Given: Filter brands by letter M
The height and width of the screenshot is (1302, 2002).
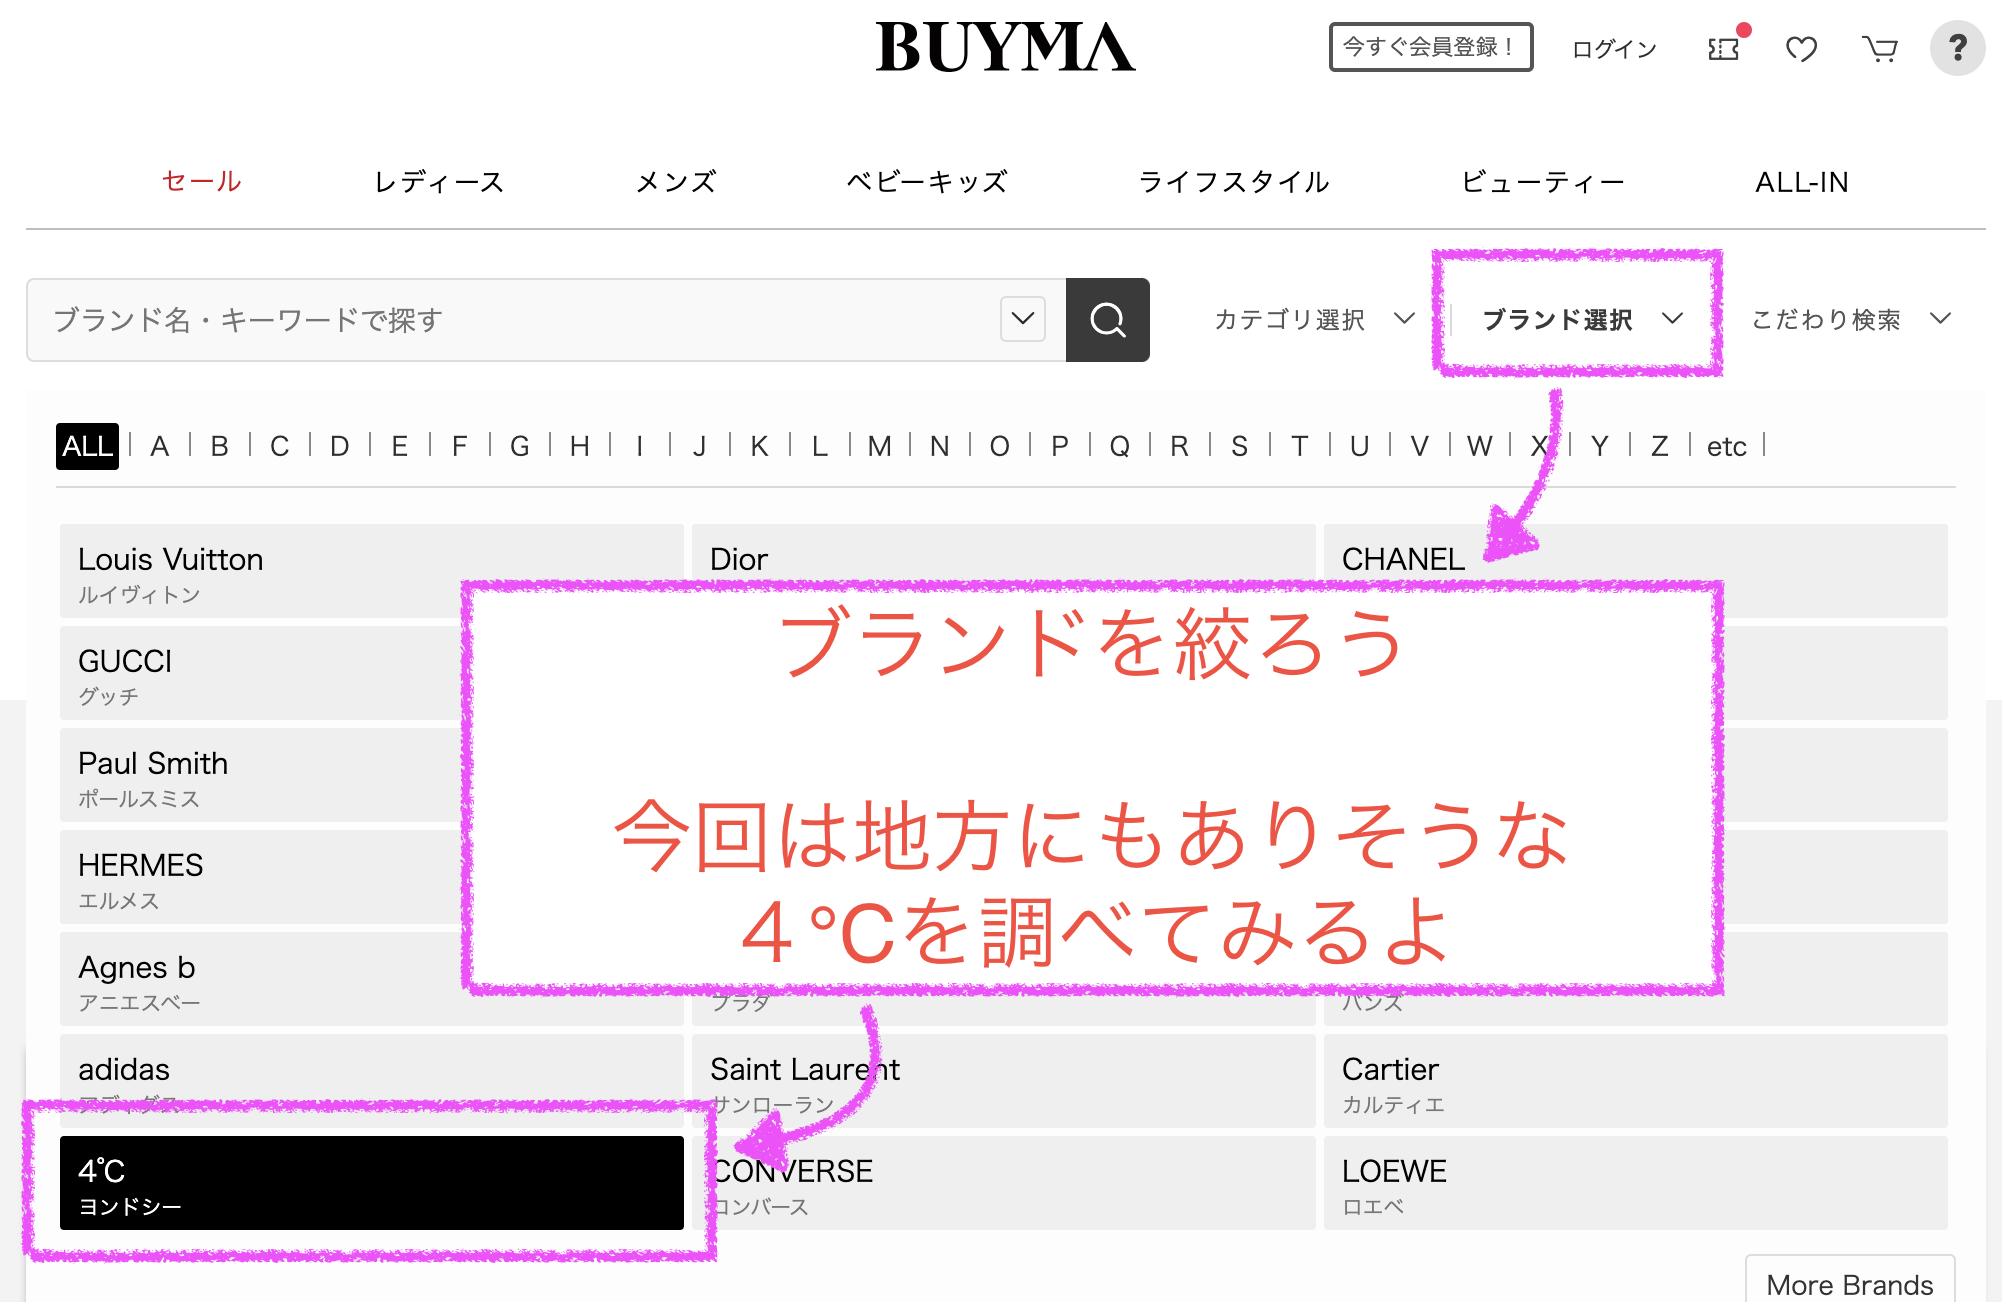Looking at the screenshot, I should 880,446.
